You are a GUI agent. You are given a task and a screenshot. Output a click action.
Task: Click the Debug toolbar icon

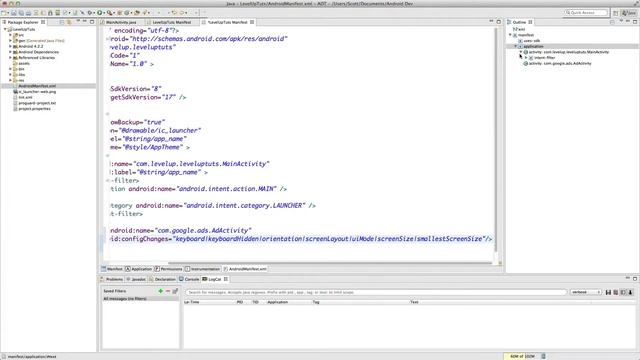89,13
